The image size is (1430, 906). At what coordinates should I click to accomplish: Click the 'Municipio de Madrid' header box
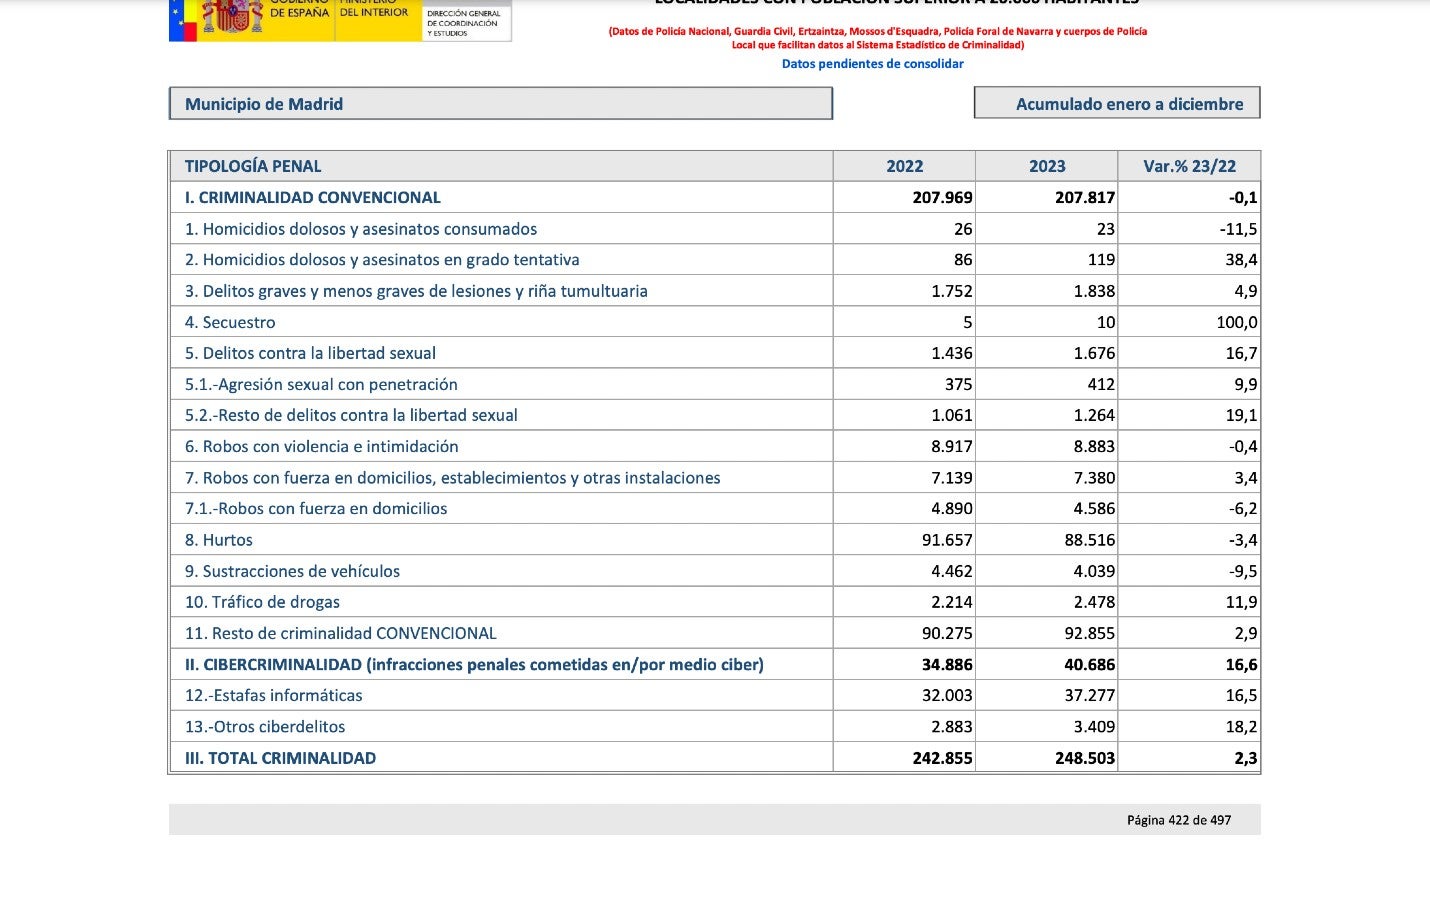click(500, 104)
